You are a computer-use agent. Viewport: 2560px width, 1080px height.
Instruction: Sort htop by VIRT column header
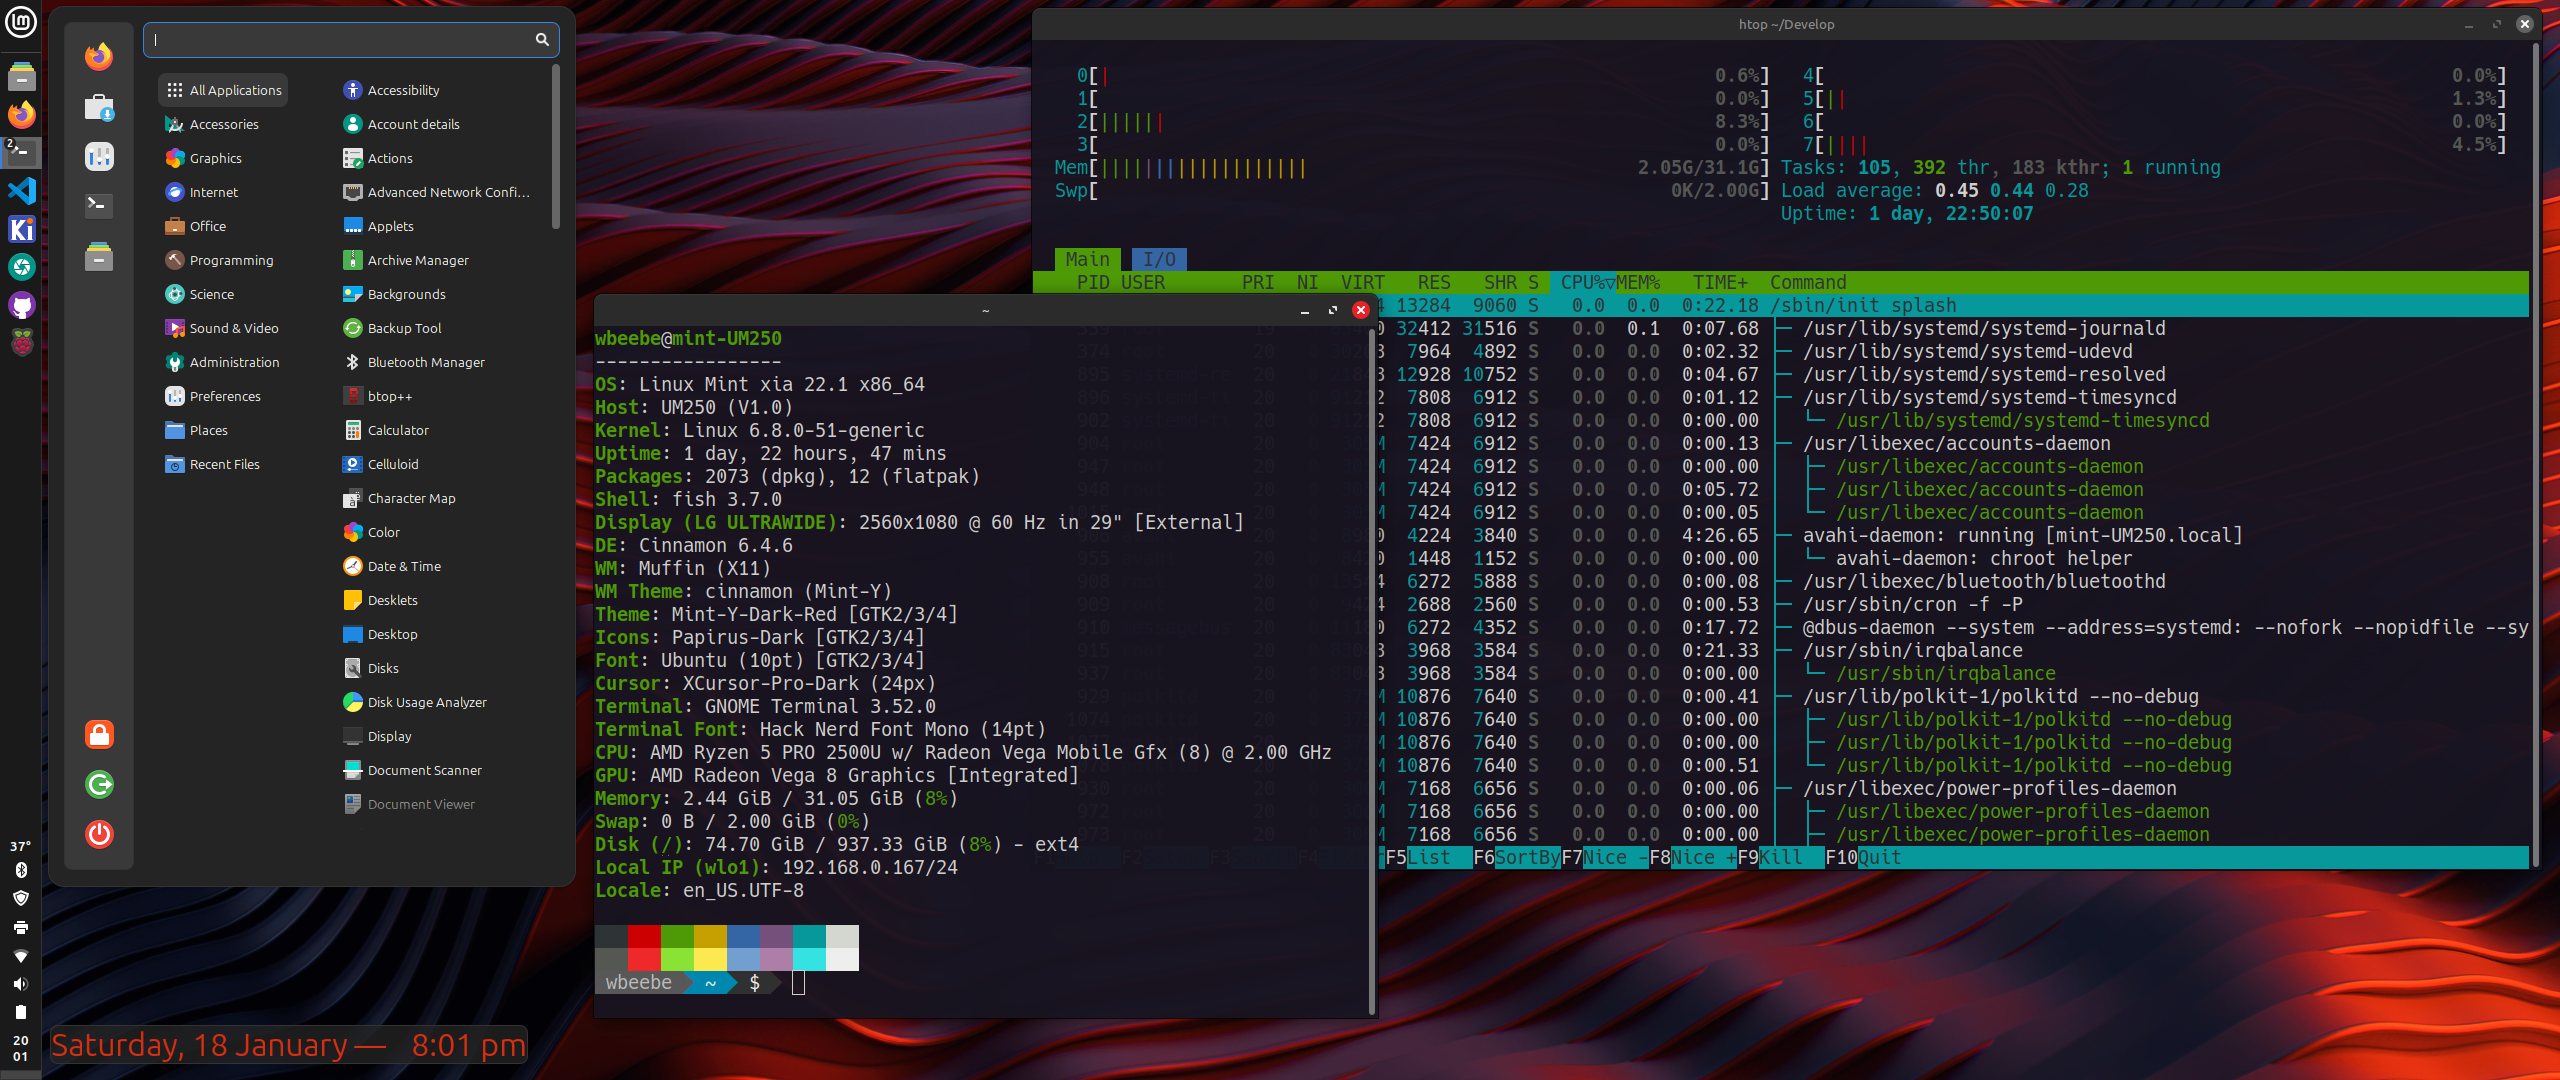[1363, 282]
